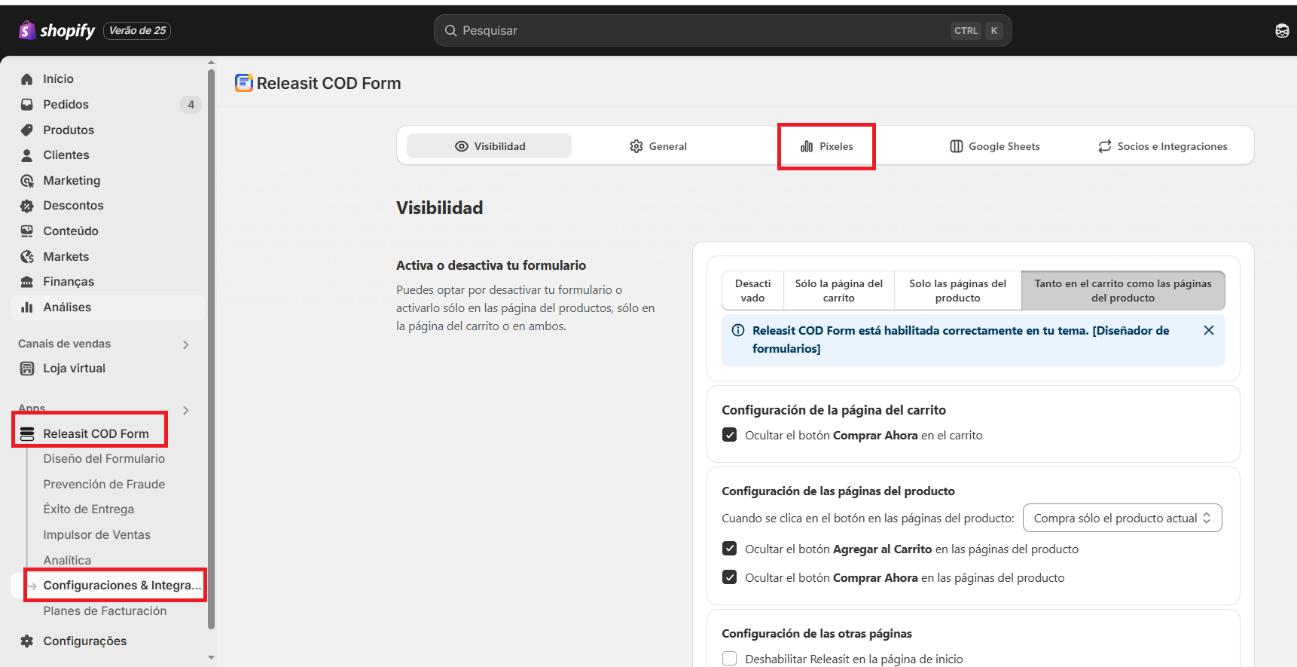Click the Markets globe icon
The image size is (1297, 667).
[27, 257]
